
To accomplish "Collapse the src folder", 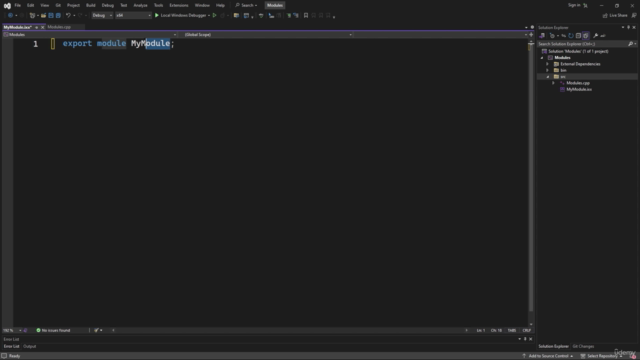I will [548, 77].
